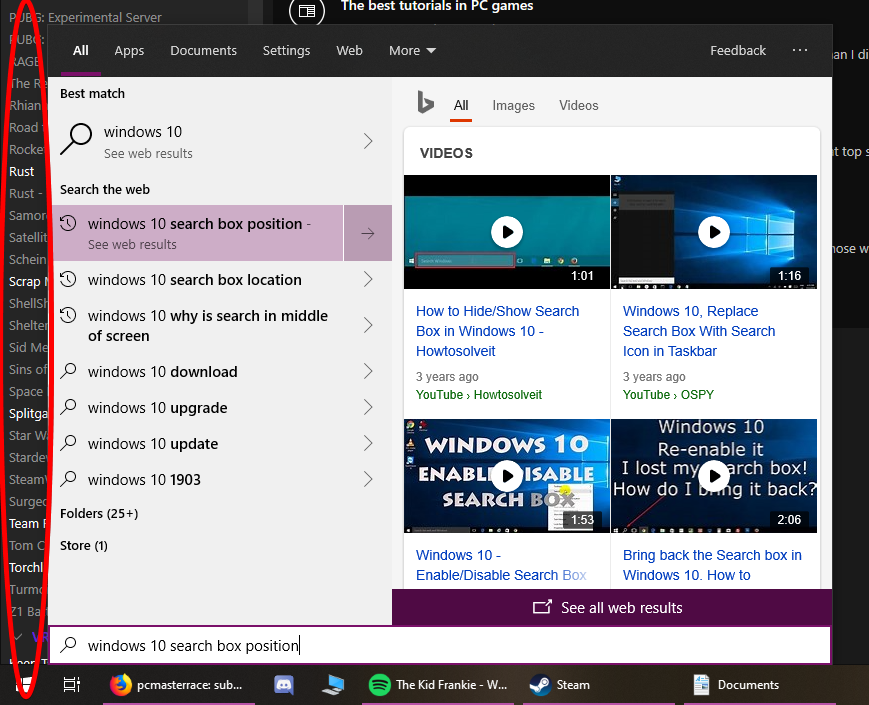The height and width of the screenshot is (705, 869).
Task: Open the three-dots options menu
Action: (x=800, y=50)
